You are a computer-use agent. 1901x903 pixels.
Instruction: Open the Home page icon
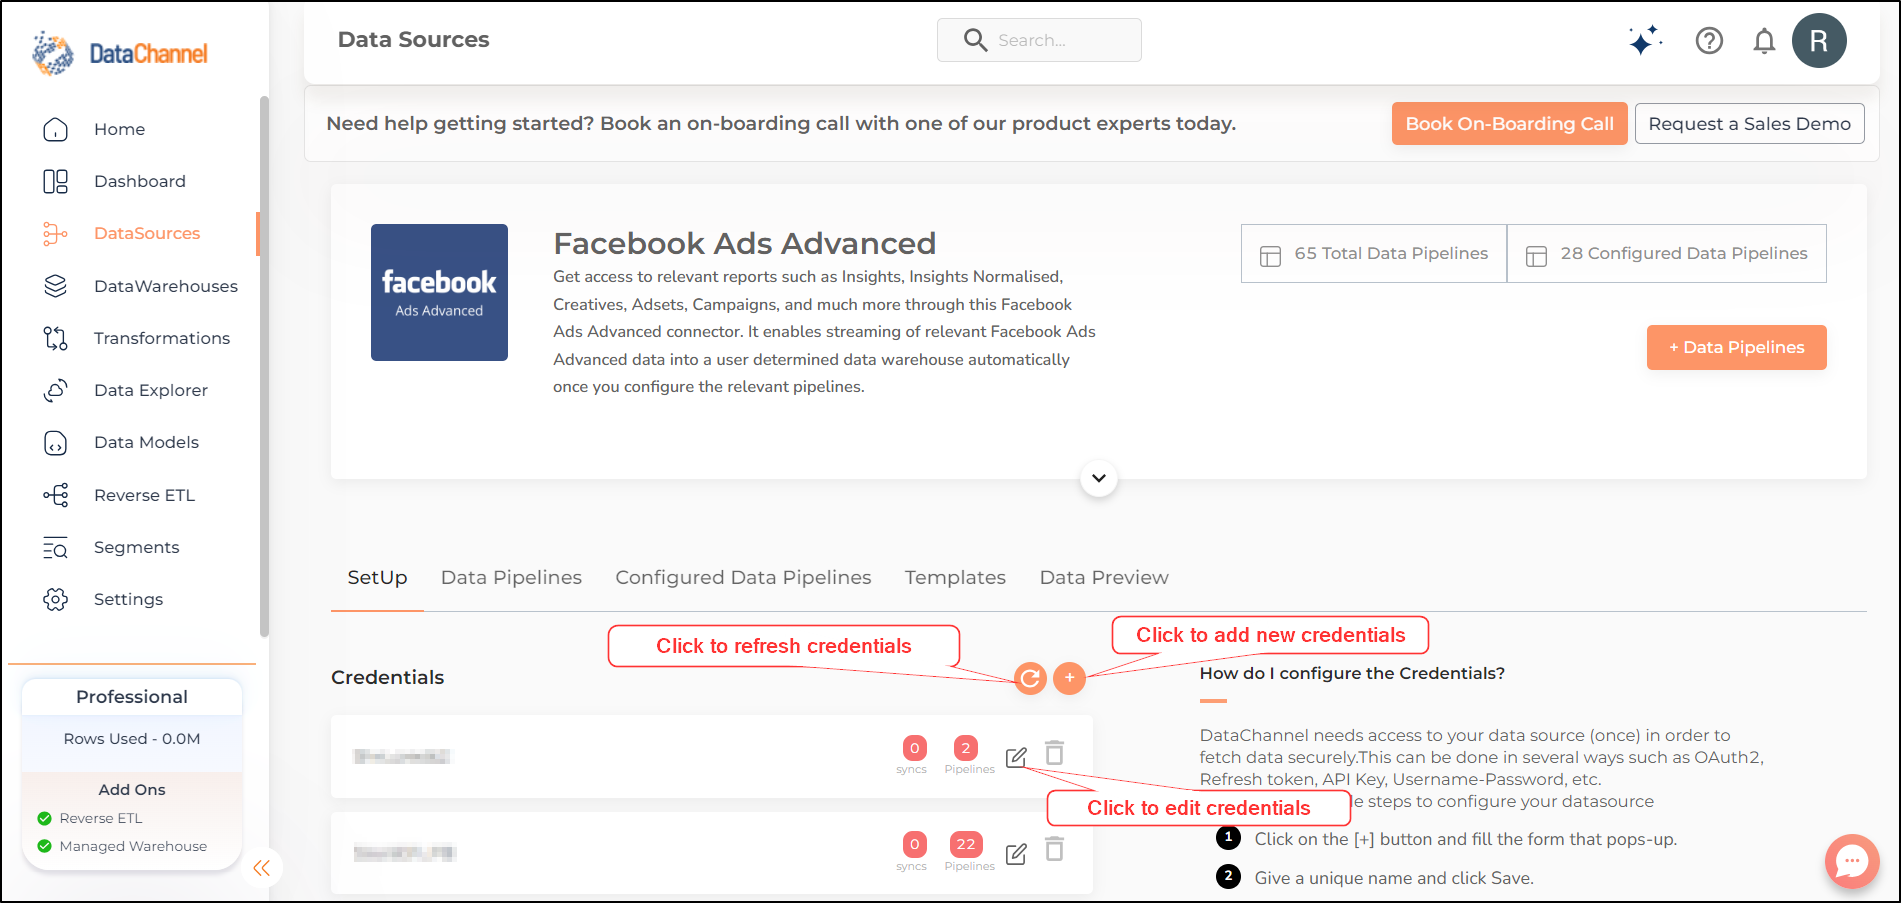tap(56, 129)
